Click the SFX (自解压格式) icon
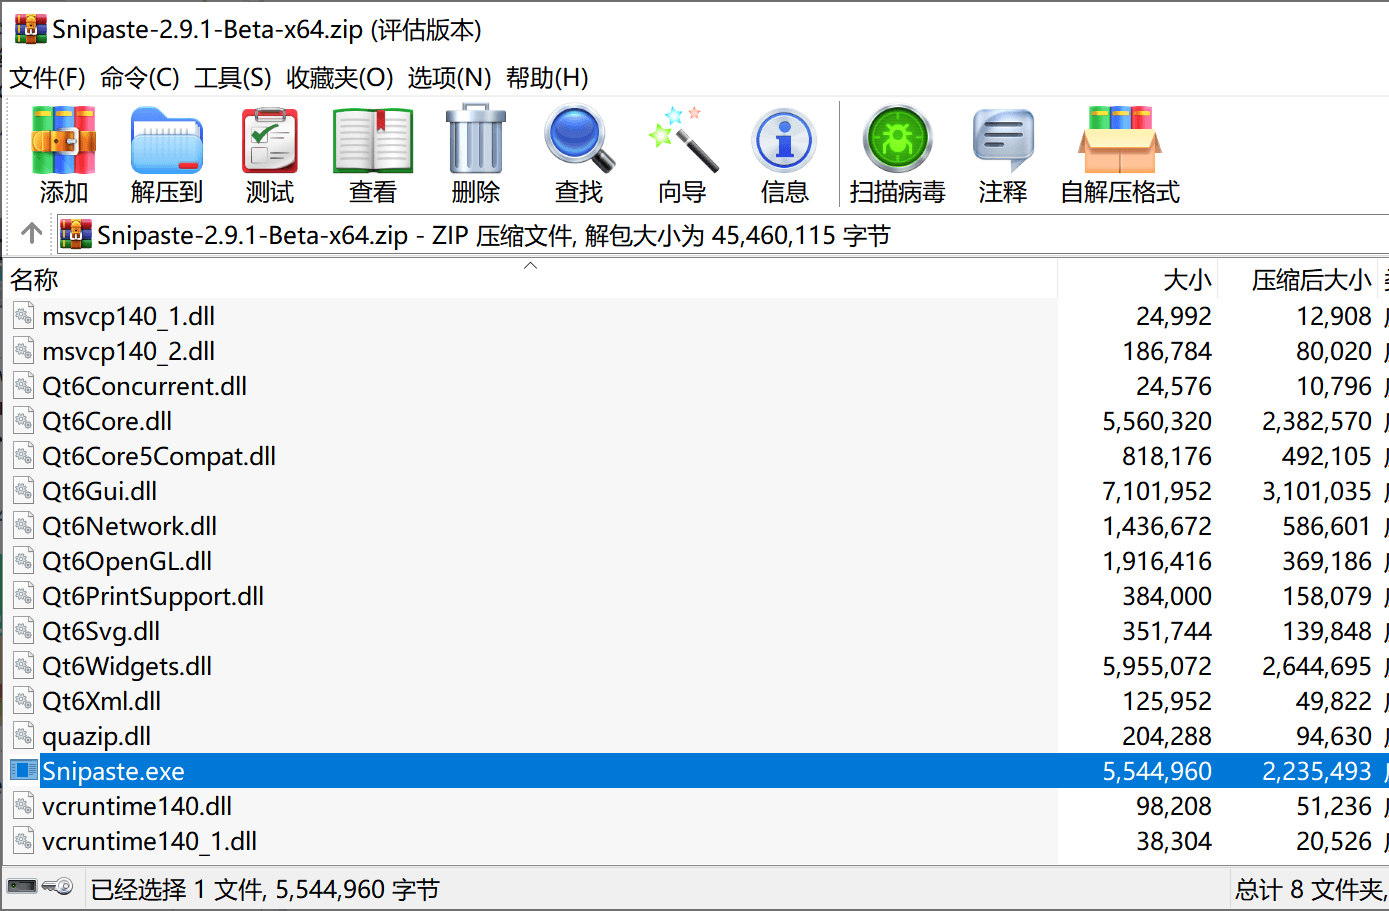 click(x=1119, y=154)
